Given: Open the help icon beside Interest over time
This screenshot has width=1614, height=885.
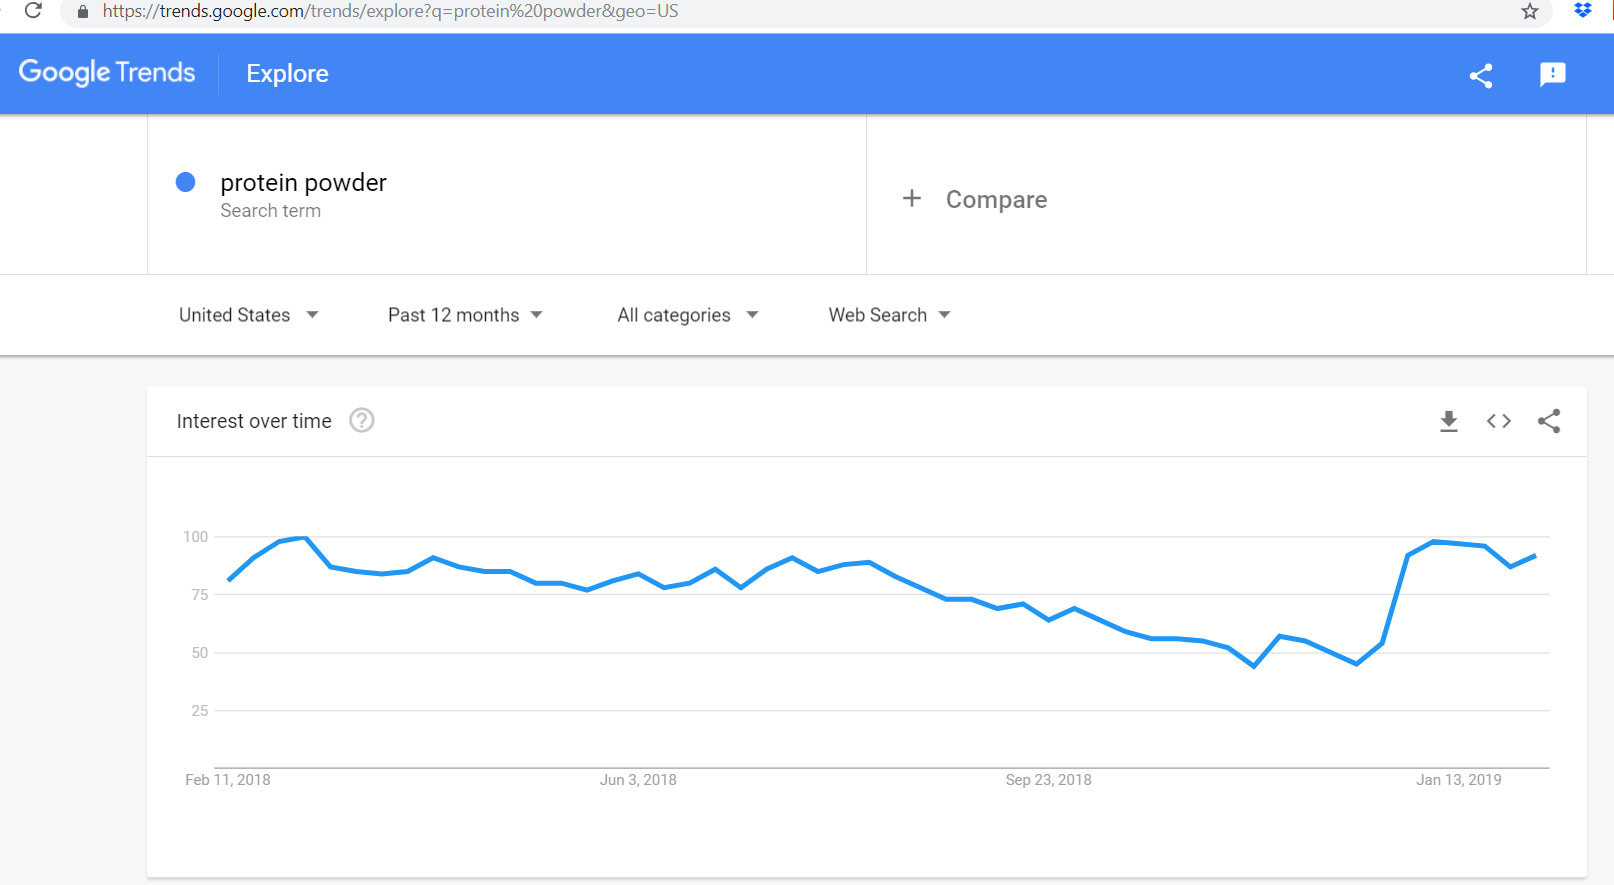Looking at the screenshot, I should click(x=361, y=421).
